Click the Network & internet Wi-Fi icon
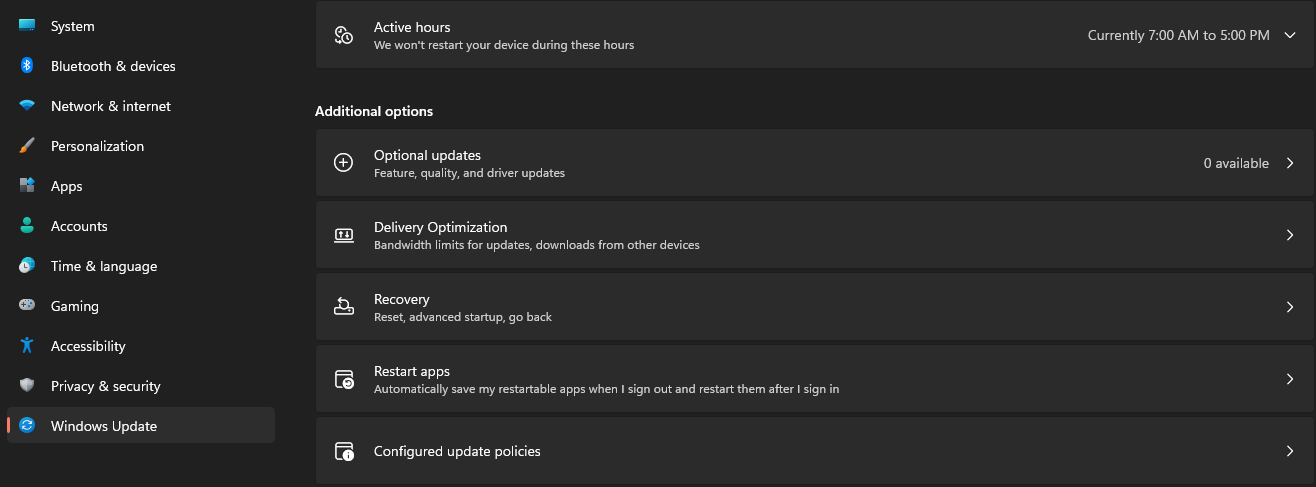 [x=27, y=106]
